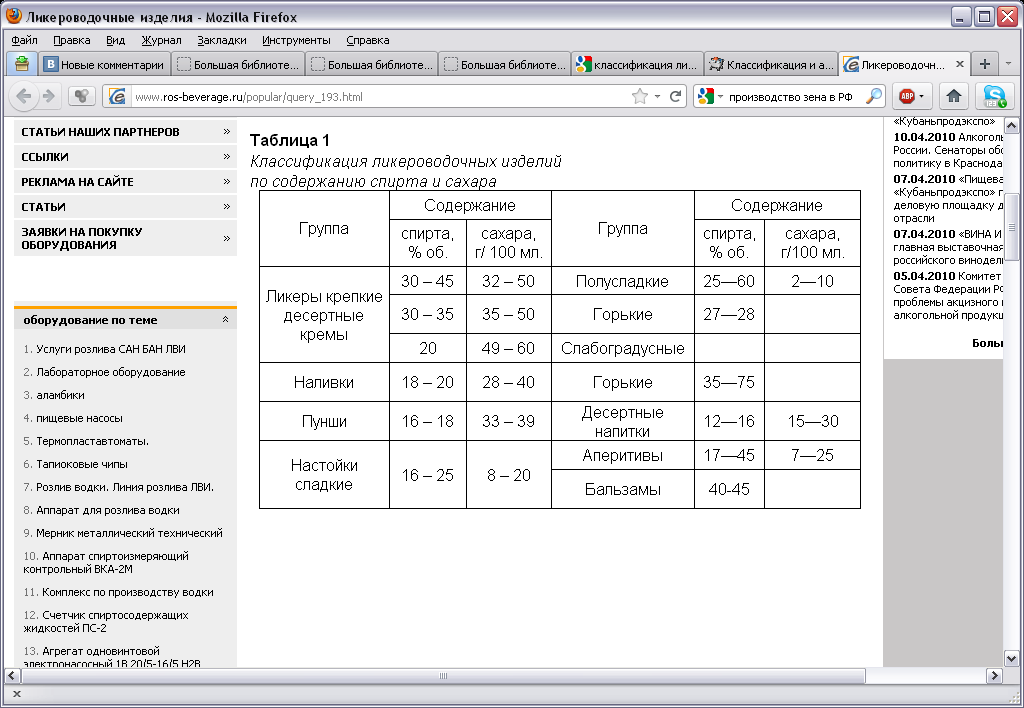
Task: Click the Forward navigation arrow
Action: click(x=48, y=97)
